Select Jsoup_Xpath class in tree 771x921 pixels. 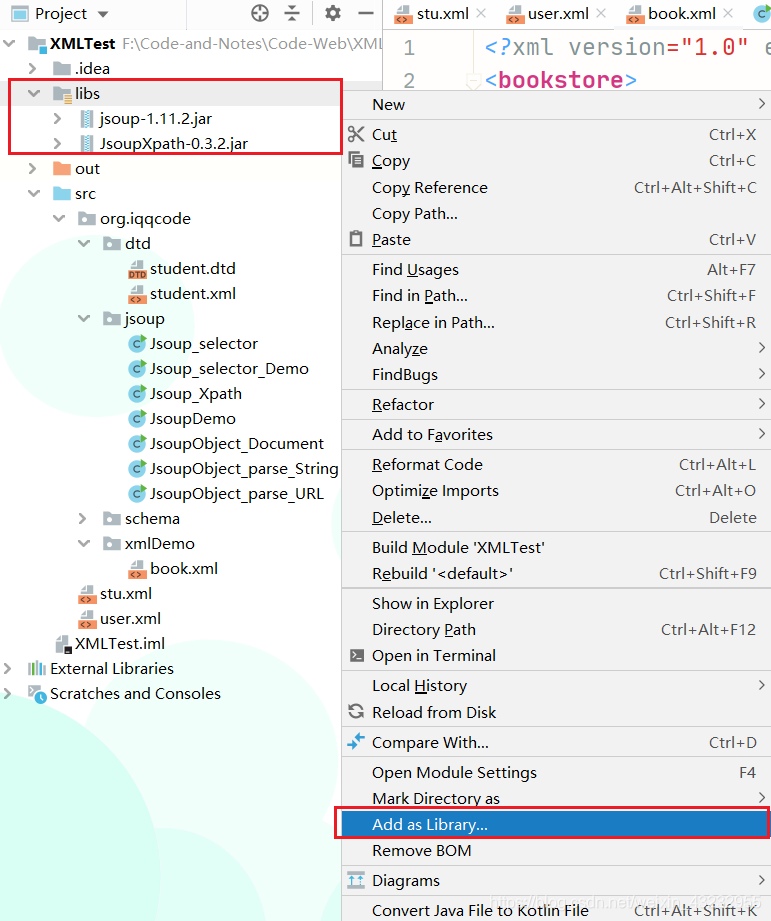[x=196, y=394]
